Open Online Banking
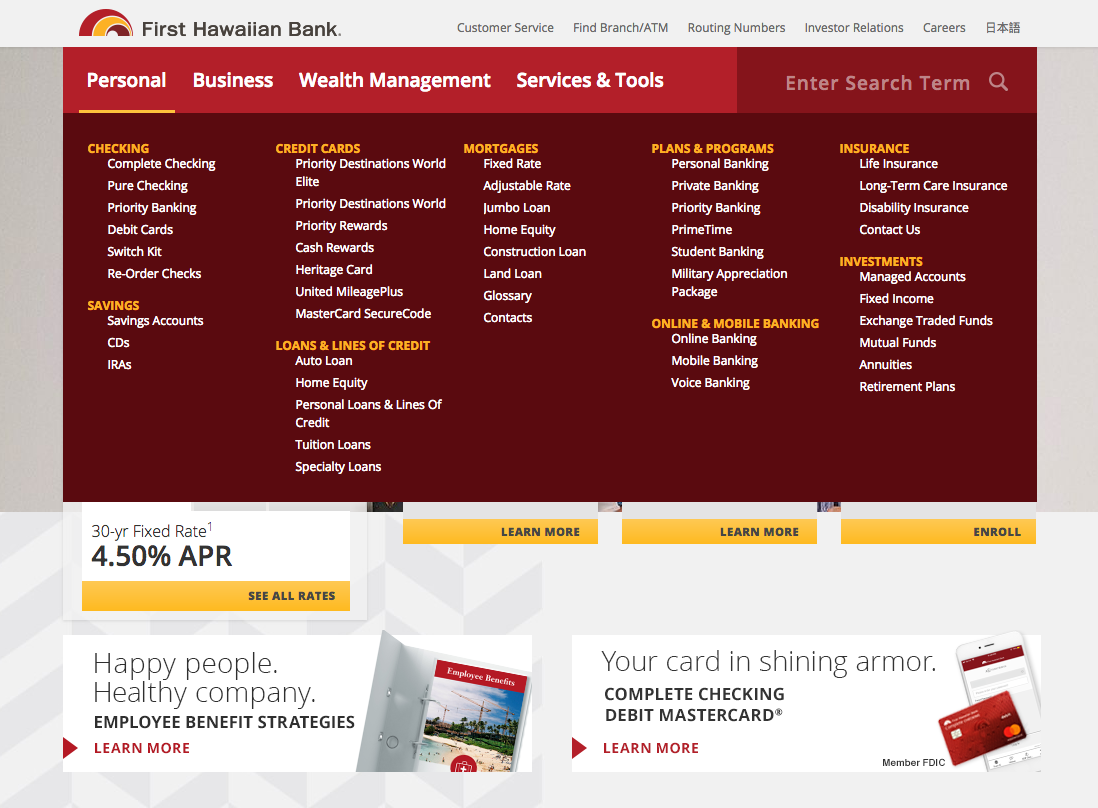The height and width of the screenshot is (808, 1098). pyautogui.click(x=714, y=339)
